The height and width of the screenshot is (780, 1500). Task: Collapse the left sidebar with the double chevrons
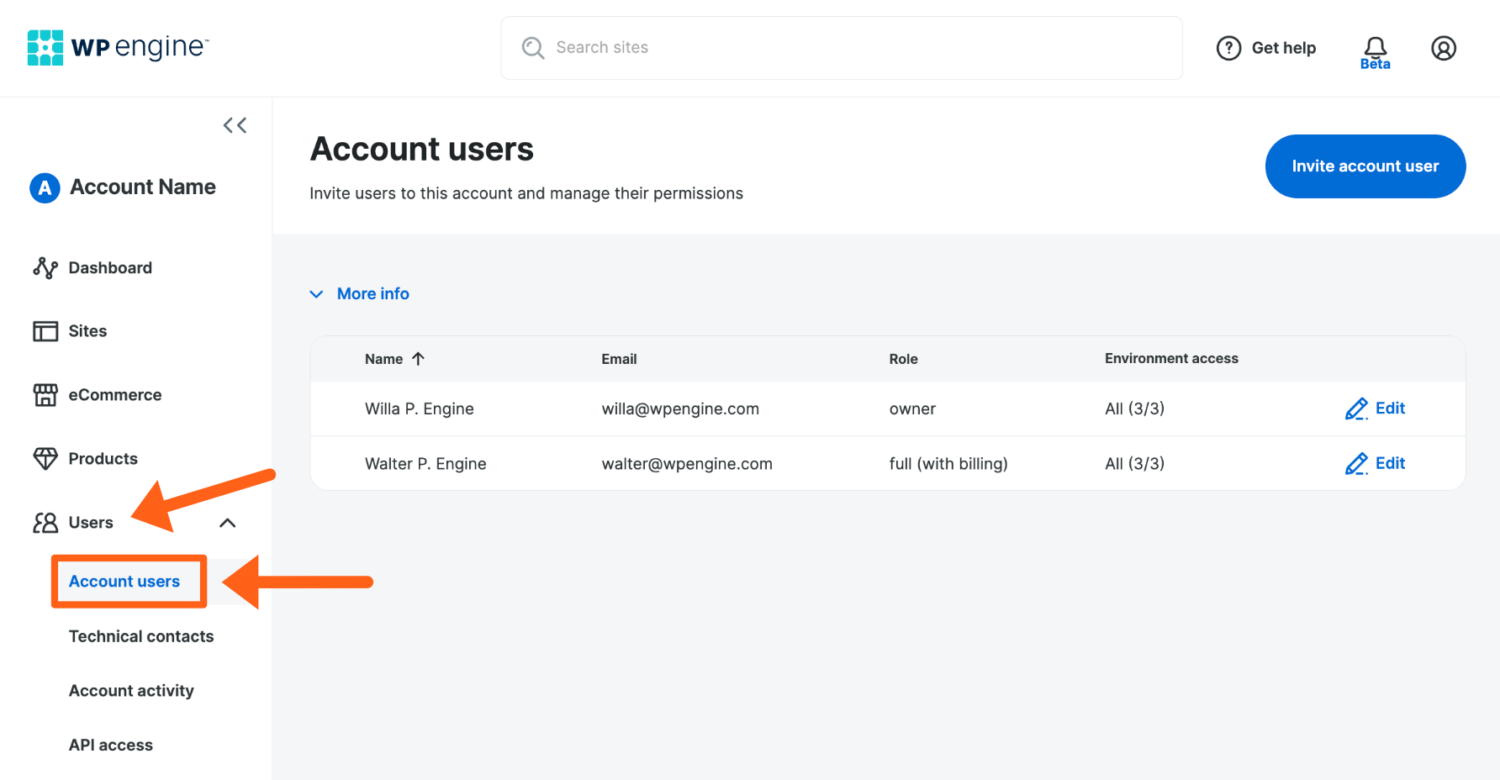pyautogui.click(x=234, y=124)
